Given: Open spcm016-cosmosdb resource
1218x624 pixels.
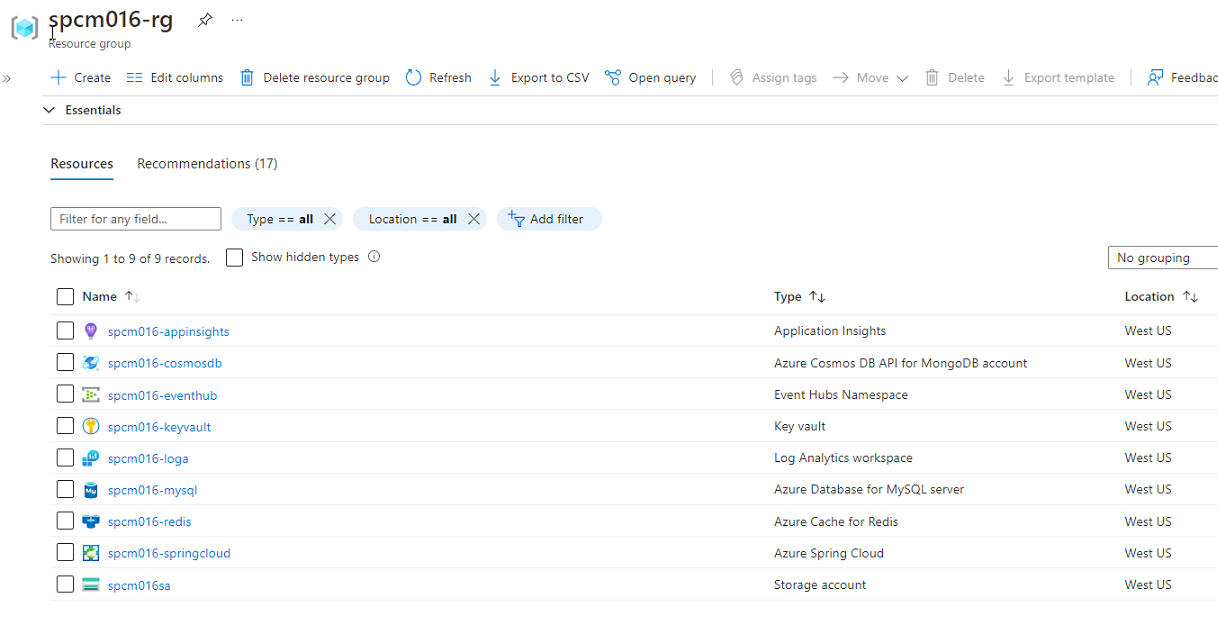Looking at the screenshot, I should point(165,364).
